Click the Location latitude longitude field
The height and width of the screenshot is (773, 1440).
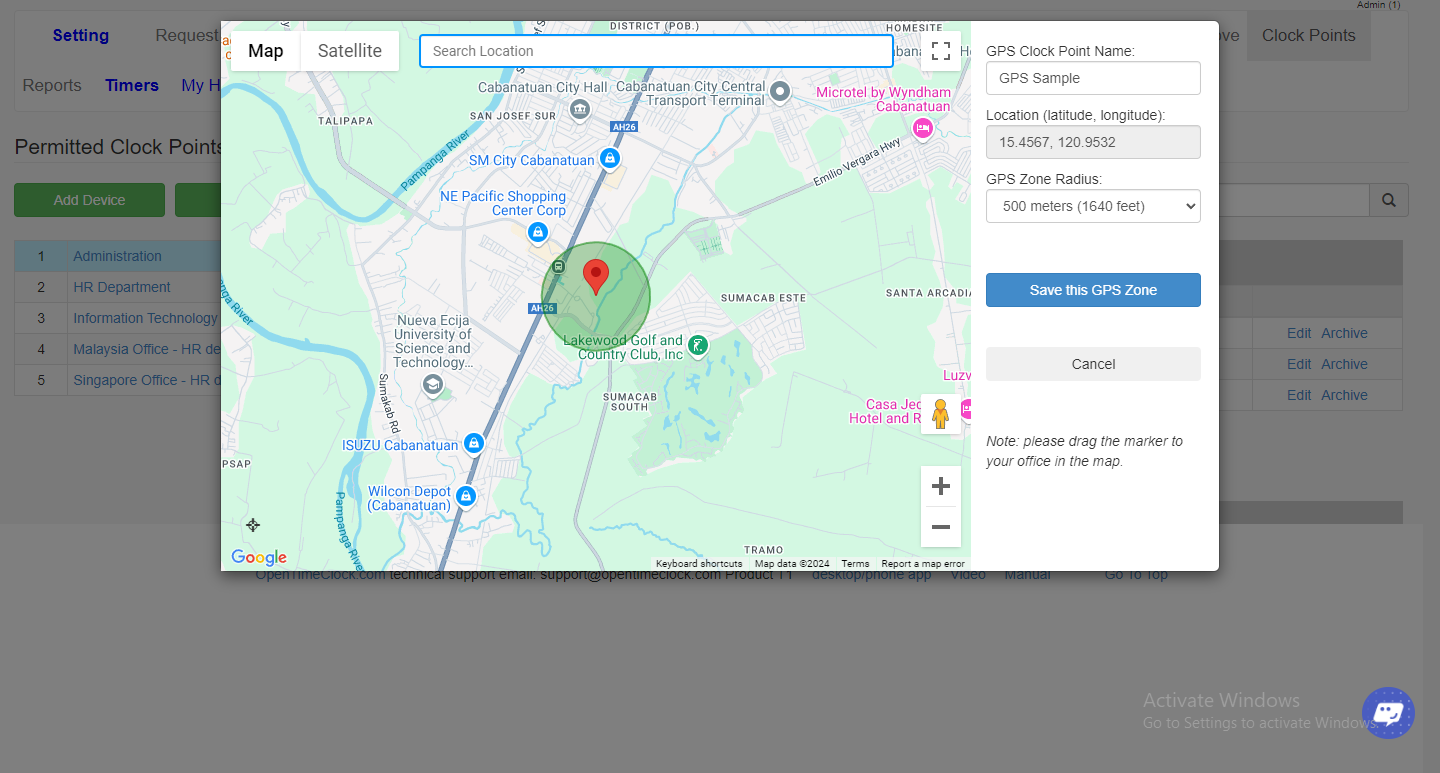point(1093,142)
